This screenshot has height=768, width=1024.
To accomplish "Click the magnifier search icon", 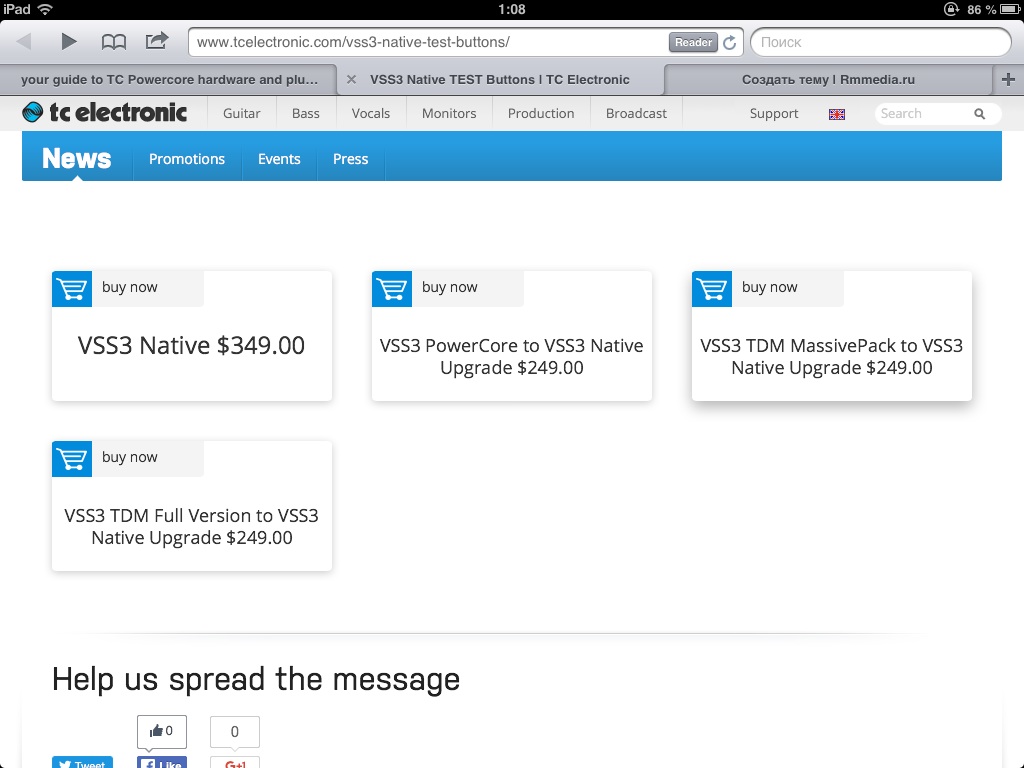I will (980, 114).
